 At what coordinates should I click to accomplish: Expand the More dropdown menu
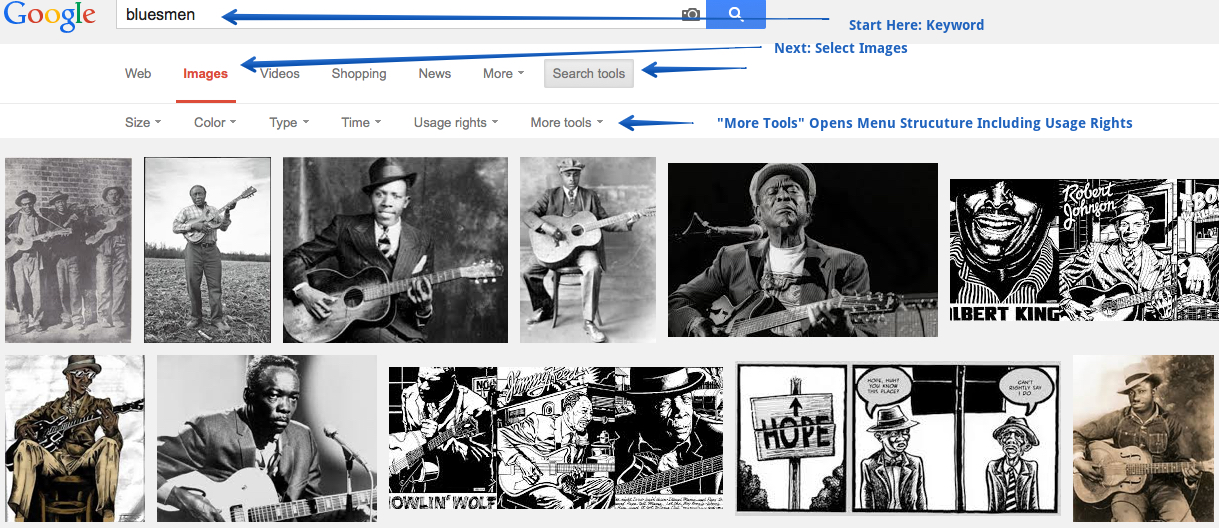click(503, 73)
